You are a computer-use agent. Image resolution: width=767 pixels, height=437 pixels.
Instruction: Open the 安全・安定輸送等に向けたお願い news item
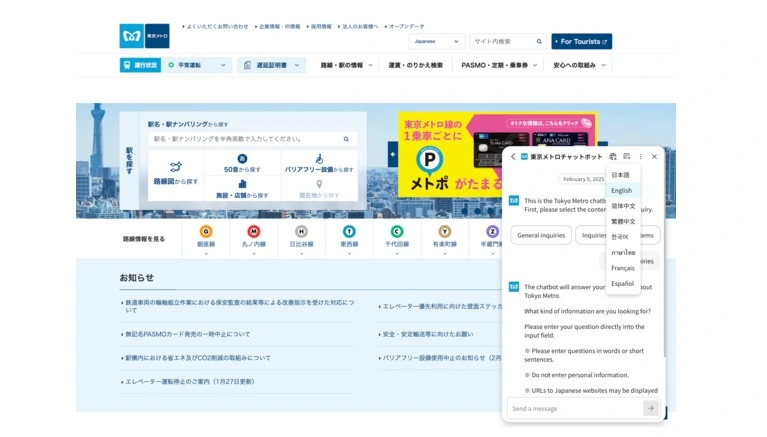426,334
